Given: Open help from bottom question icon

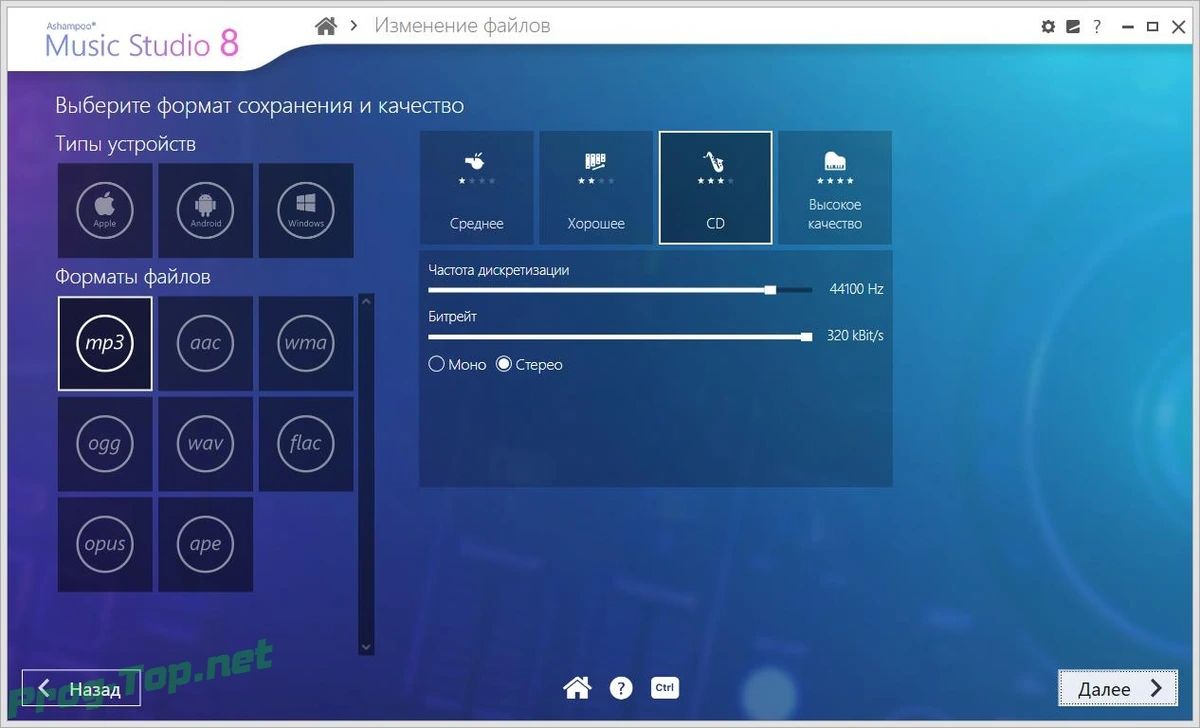Looking at the screenshot, I should [x=621, y=688].
